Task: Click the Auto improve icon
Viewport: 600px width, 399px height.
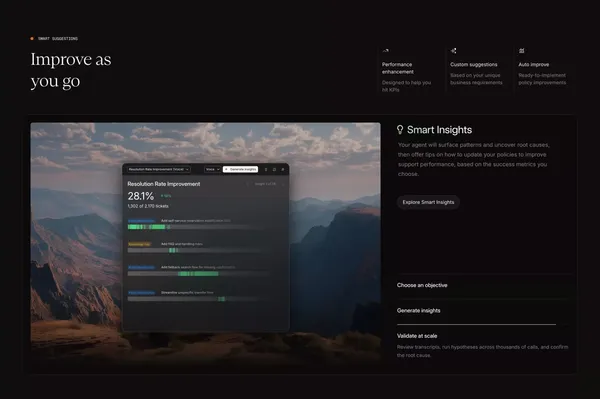Action: tap(522, 50)
